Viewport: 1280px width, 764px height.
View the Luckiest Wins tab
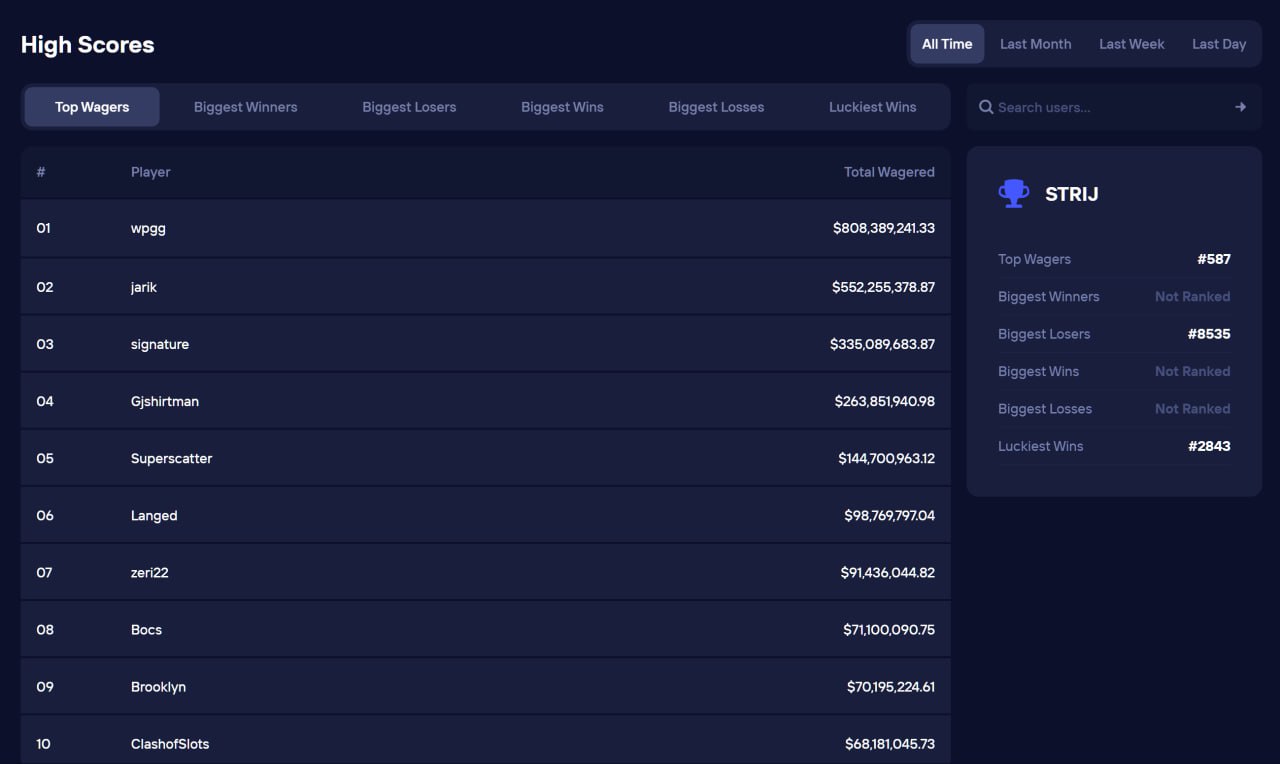tap(872, 107)
